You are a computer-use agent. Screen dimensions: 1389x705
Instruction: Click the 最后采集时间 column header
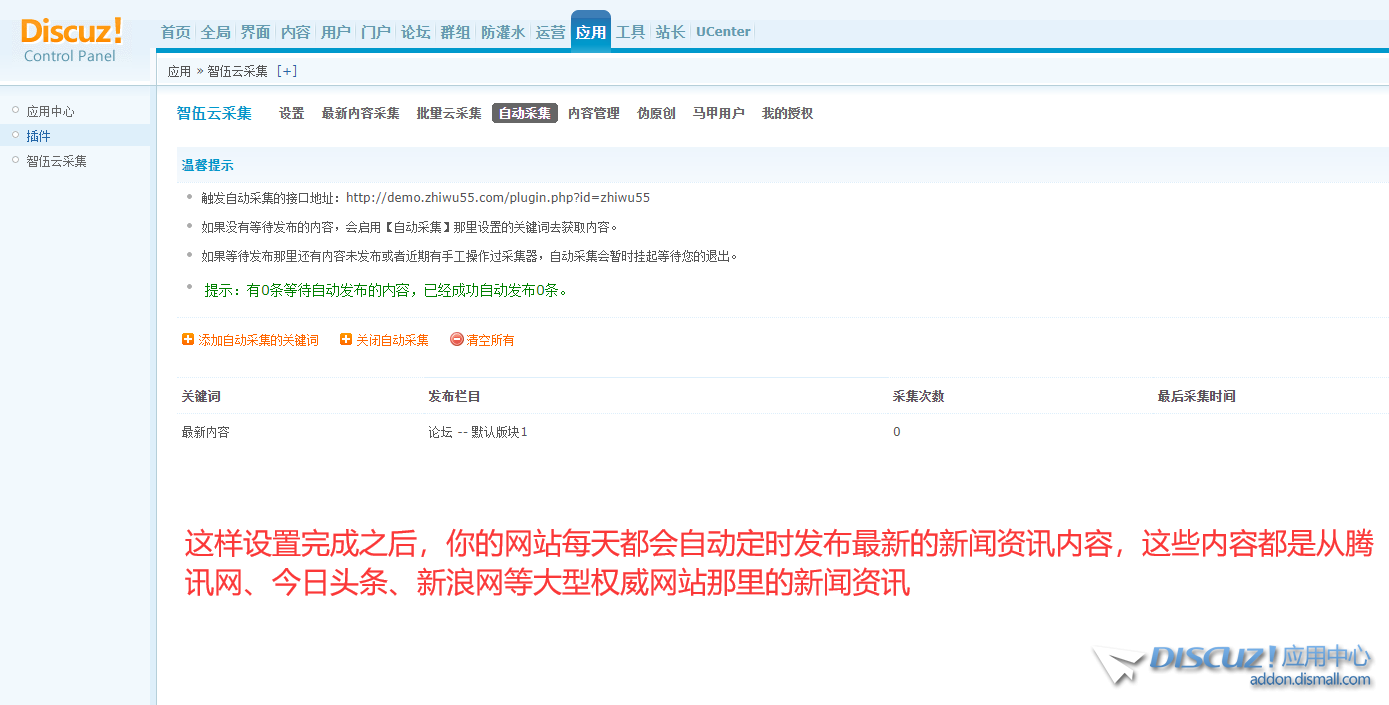click(x=1196, y=396)
